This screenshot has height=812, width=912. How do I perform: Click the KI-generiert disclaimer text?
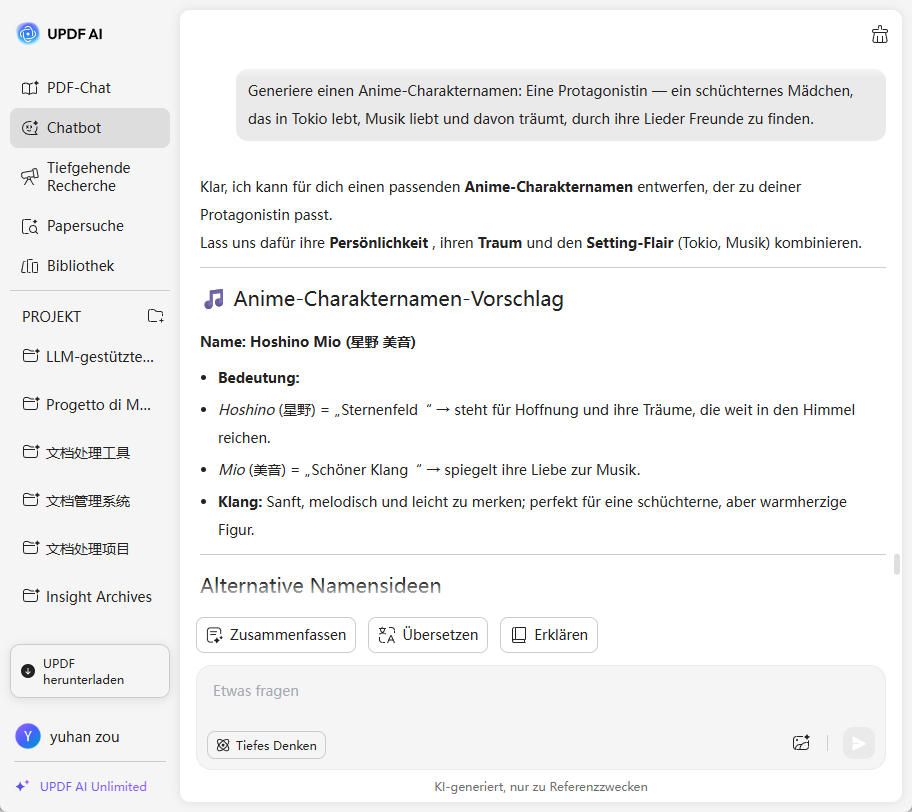pyautogui.click(x=541, y=786)
